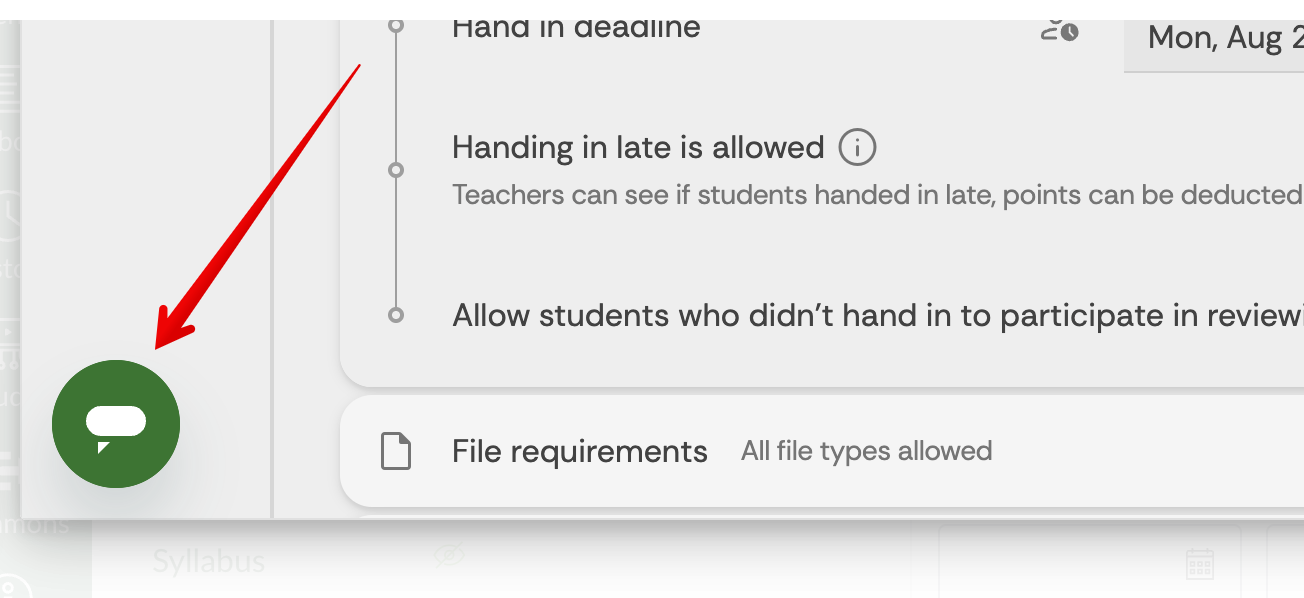Expand via All file types allowed summary
Image resolution: width=1304 pixels, height=598 pixels.
pos(866,451)
